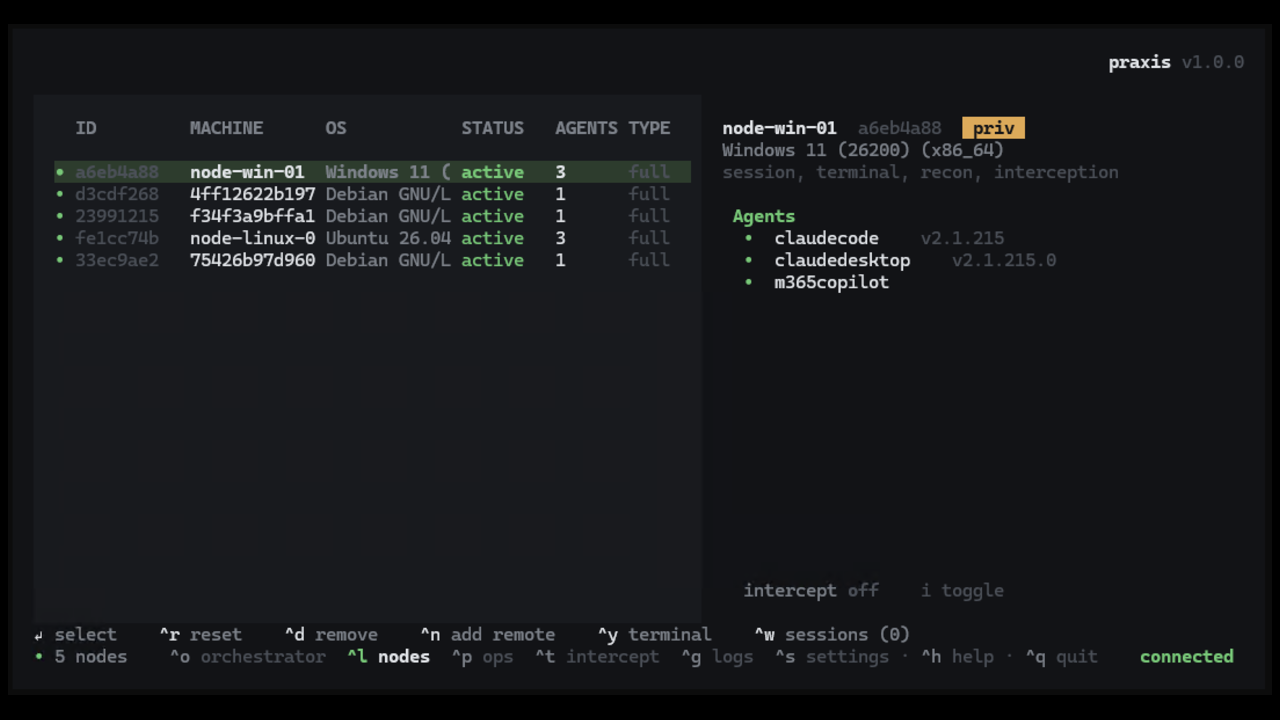Viewport: 1280px width, 720px height.
Task: Click machine name node-win-01 in the table
Action: [247, 172]
